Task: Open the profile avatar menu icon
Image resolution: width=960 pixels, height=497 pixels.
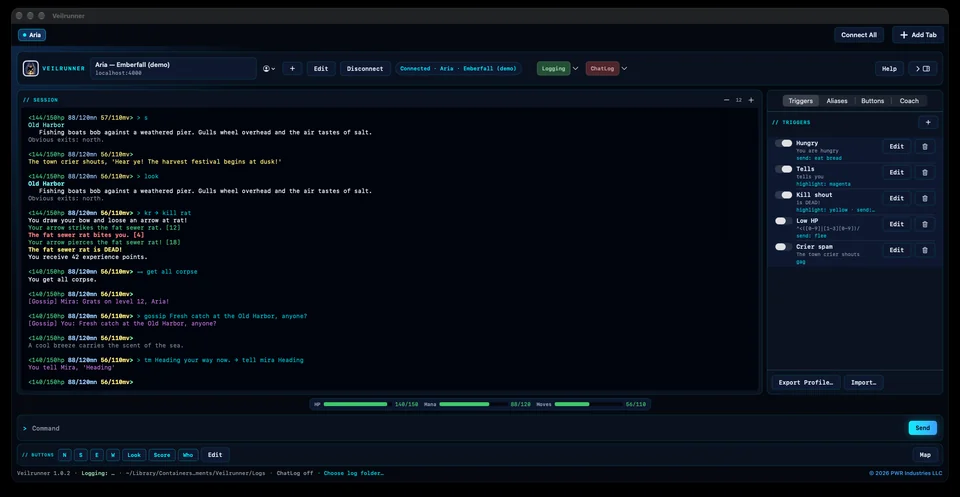Action: tap(267, 69)
